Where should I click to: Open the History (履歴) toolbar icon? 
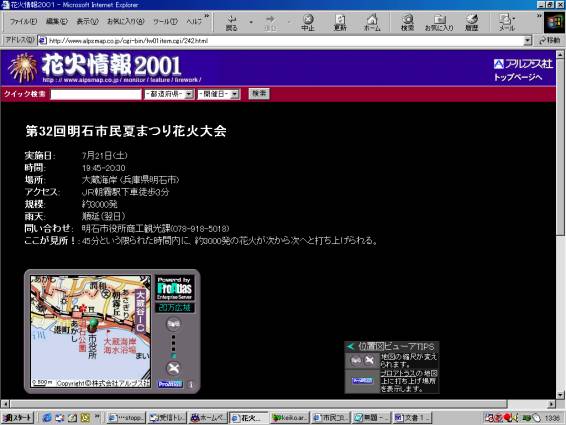[x=471, y=23]
